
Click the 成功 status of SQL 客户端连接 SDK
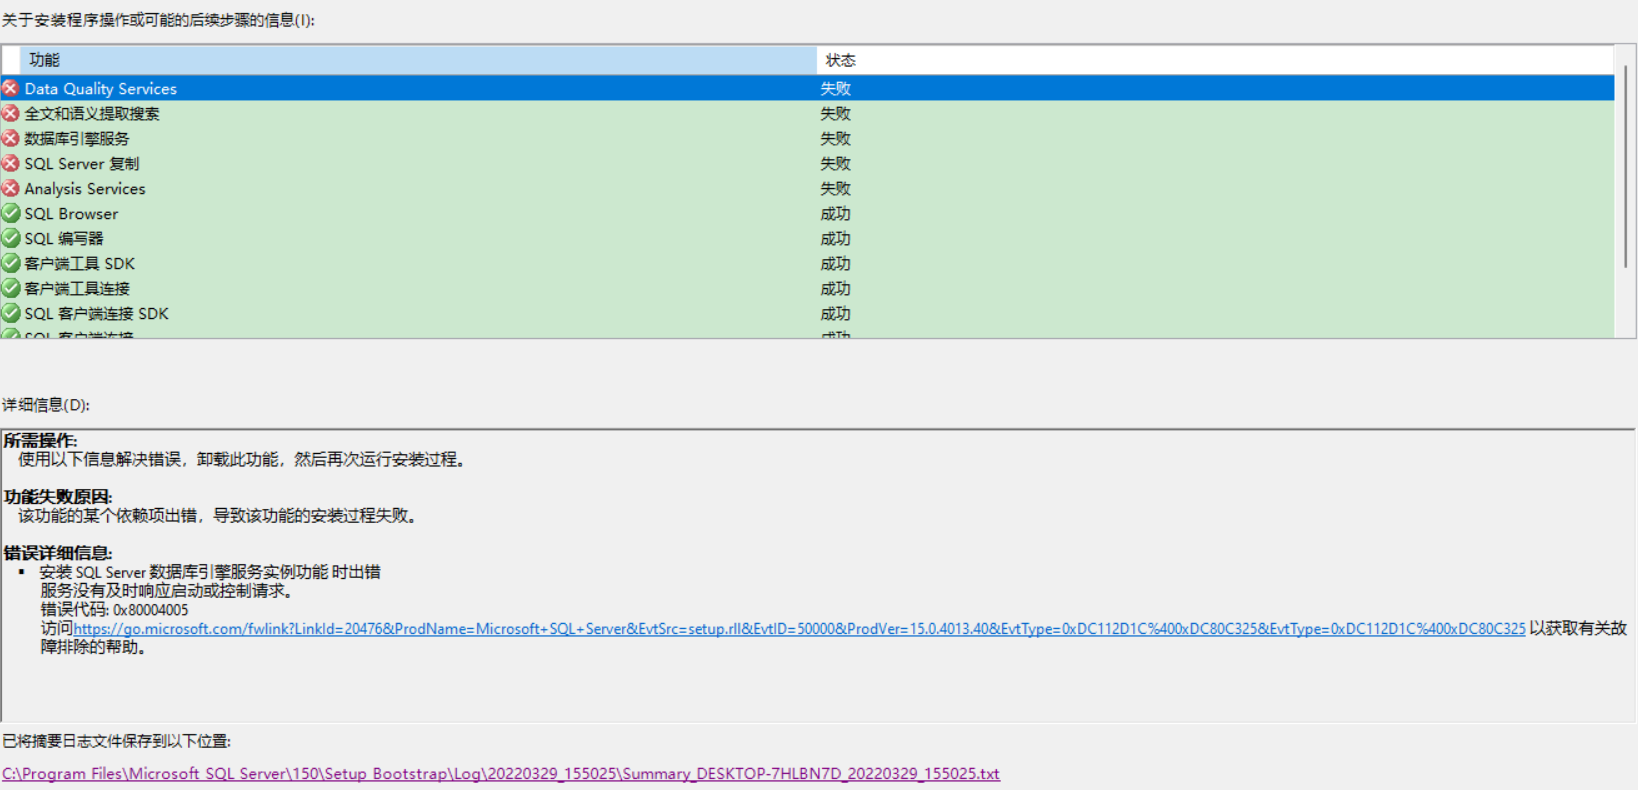click(835, 313)
